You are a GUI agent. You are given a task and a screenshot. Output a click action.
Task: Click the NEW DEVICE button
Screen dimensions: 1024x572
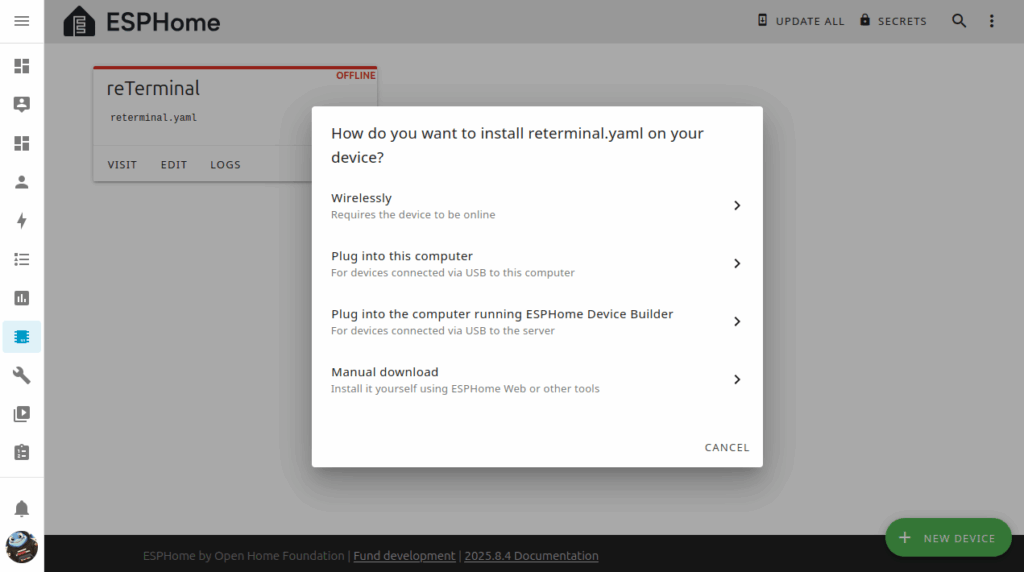click(x=948, y=538)
